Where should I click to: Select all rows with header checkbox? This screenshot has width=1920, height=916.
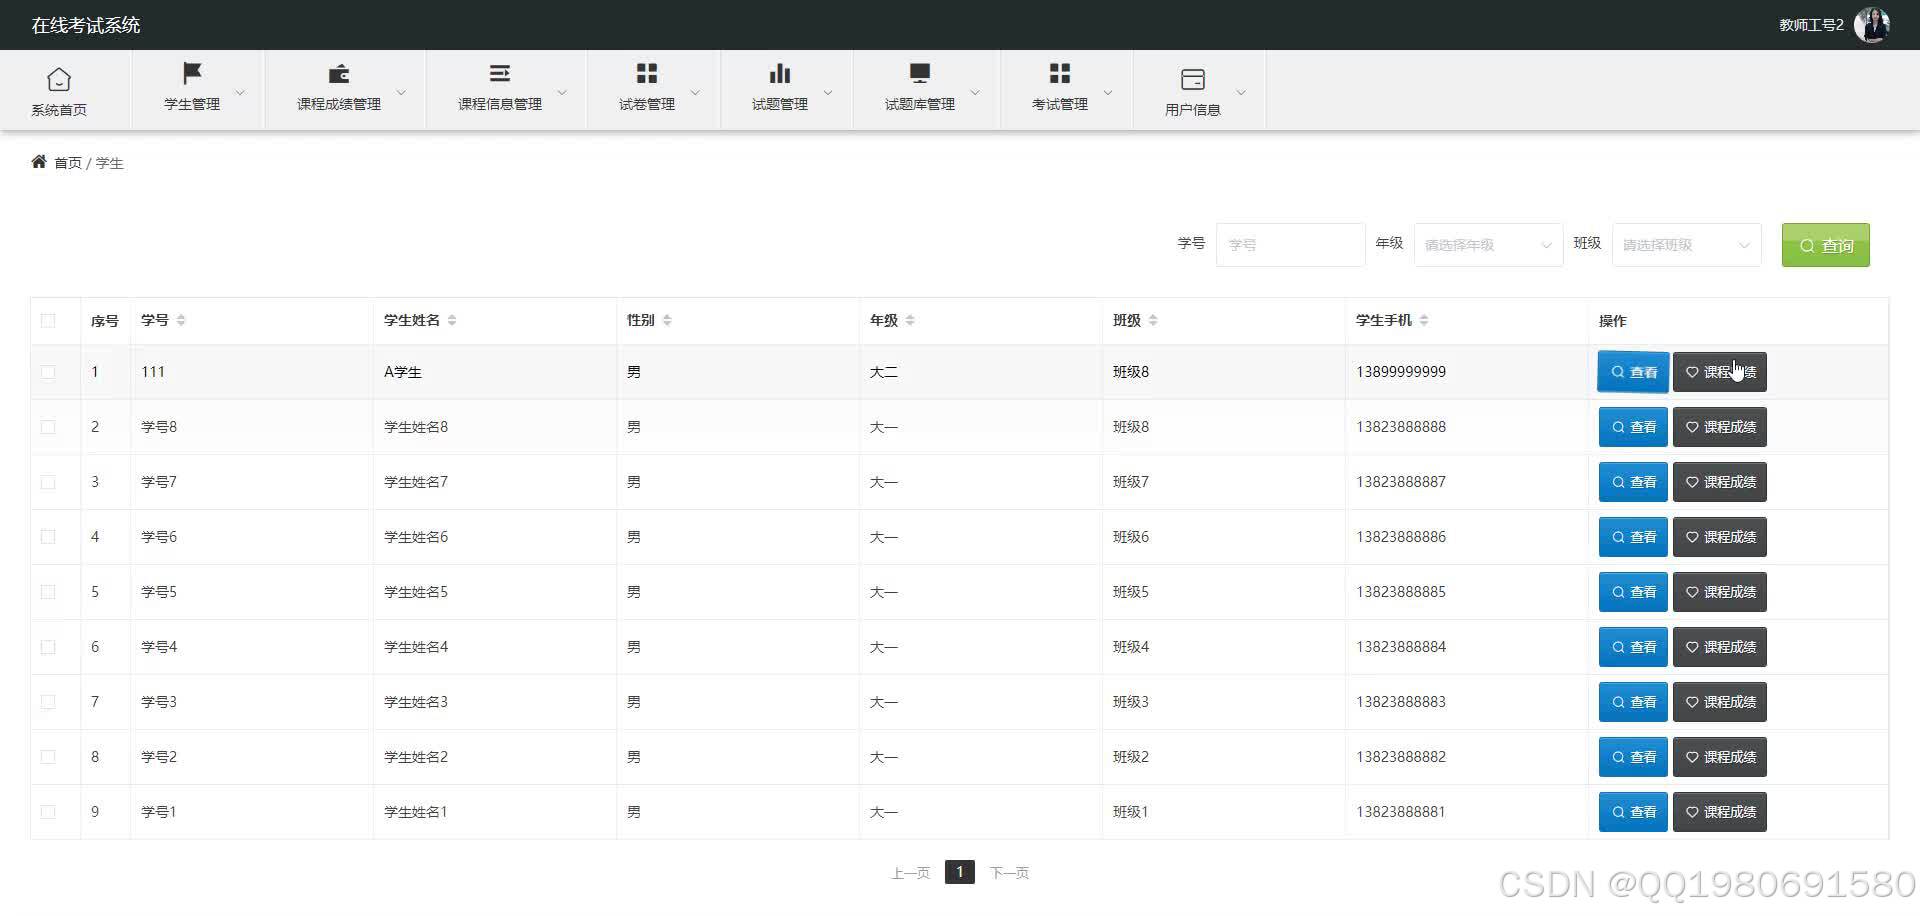pos(48,321)
